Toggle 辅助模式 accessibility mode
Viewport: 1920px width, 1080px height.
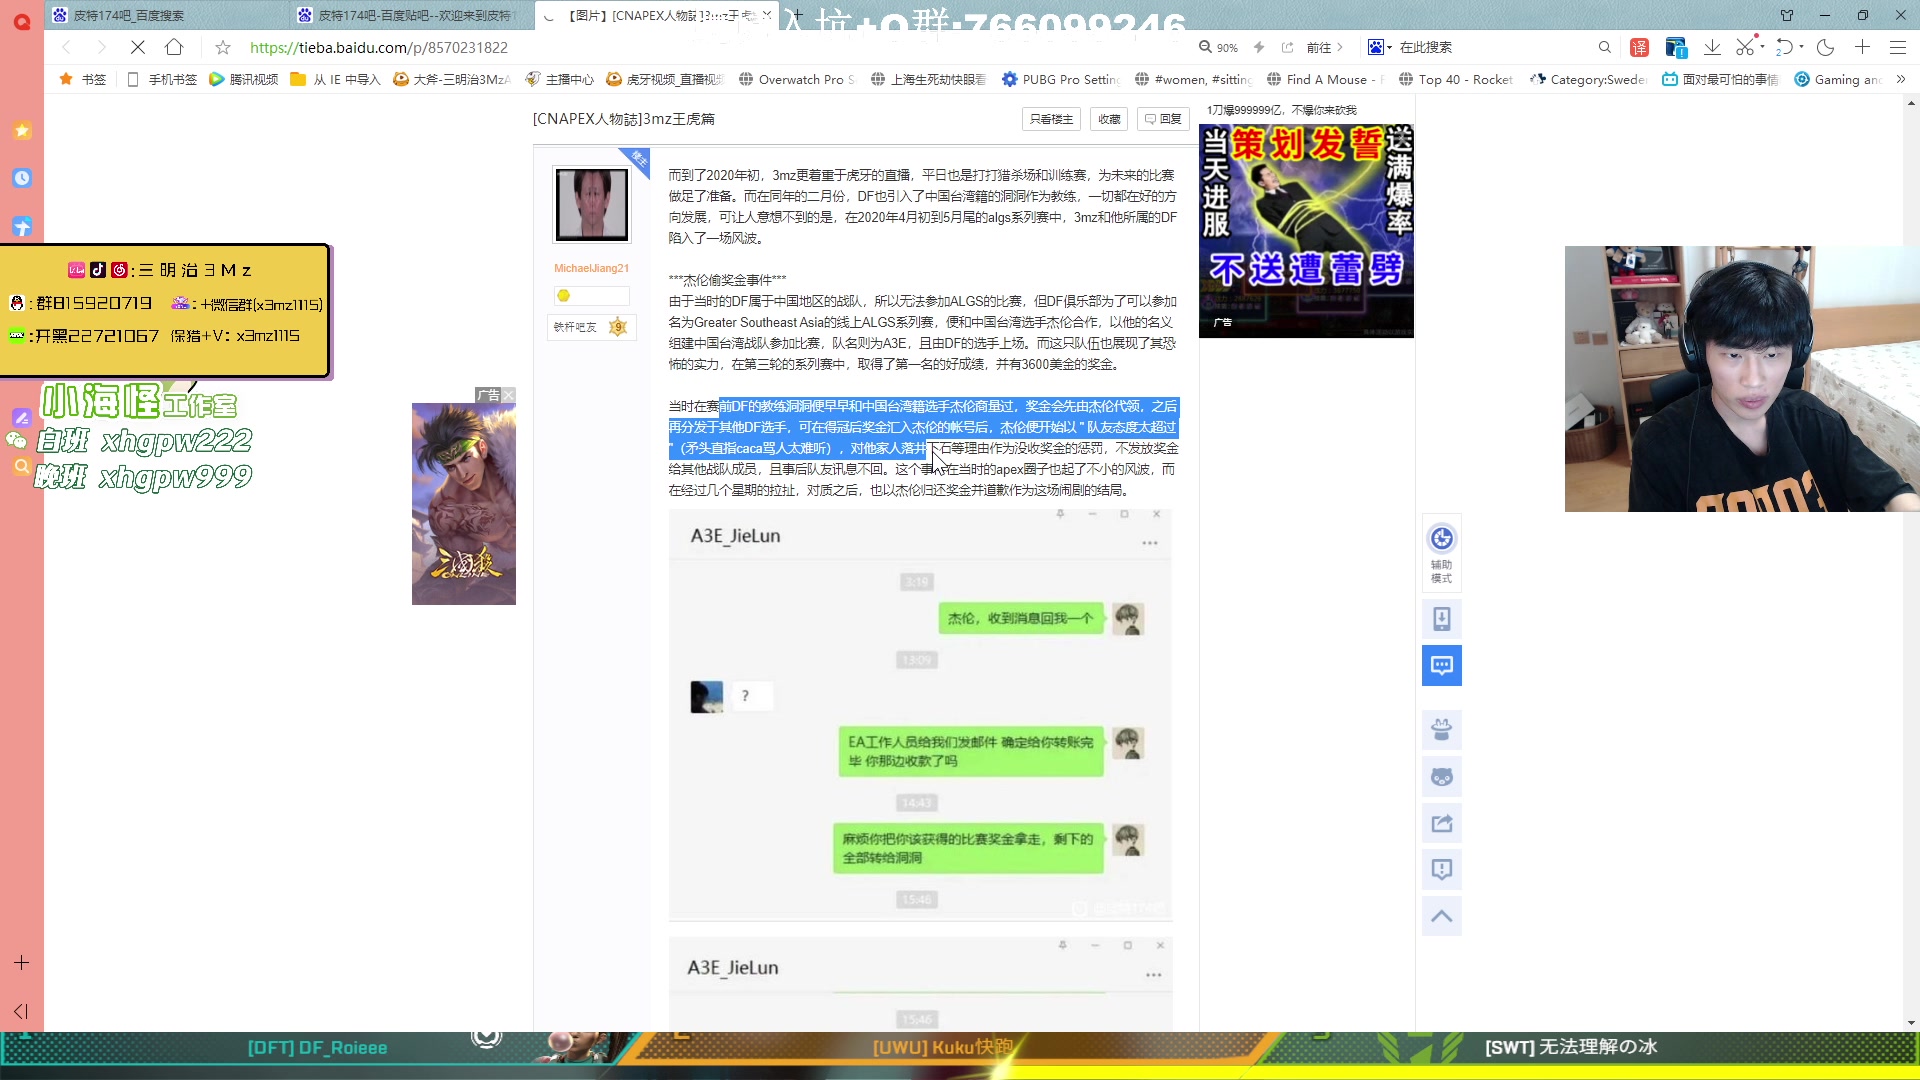pos(1441,554)
